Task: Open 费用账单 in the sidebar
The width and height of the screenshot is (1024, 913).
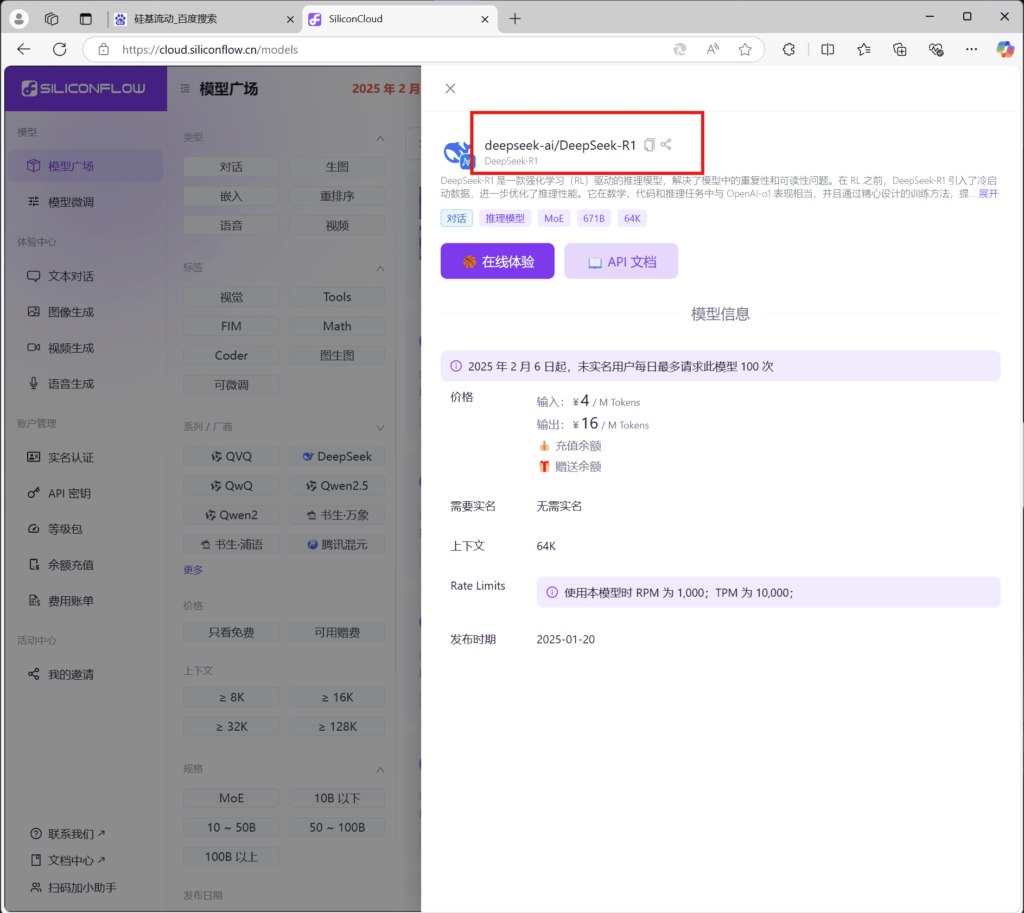Action: pos(86,601)
